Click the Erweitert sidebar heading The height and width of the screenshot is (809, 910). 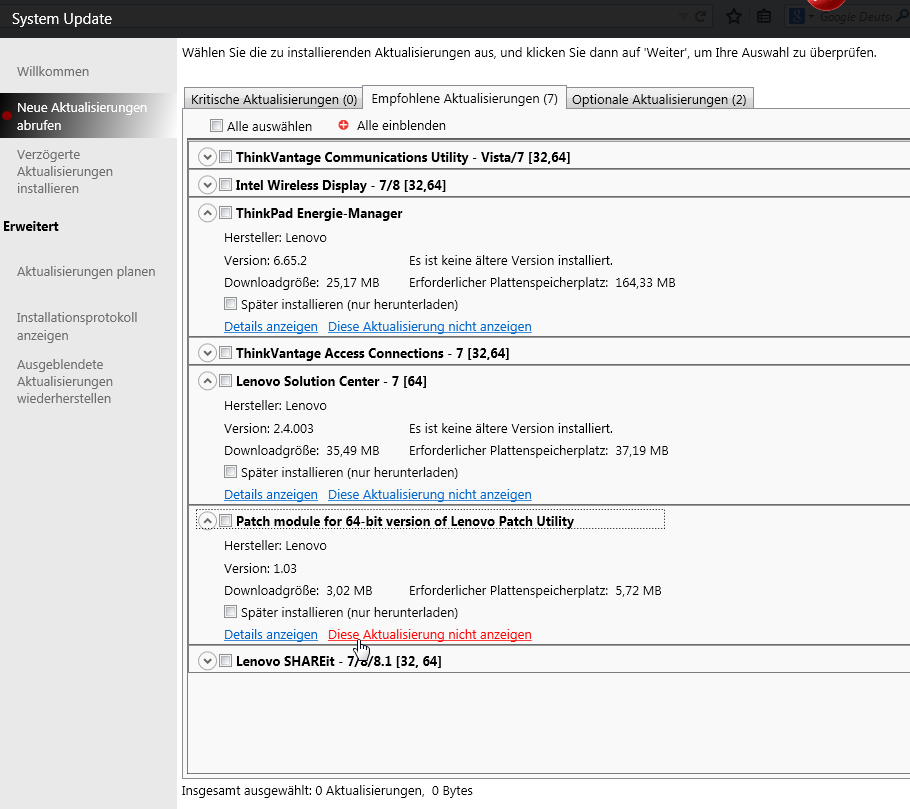point(31,226)
